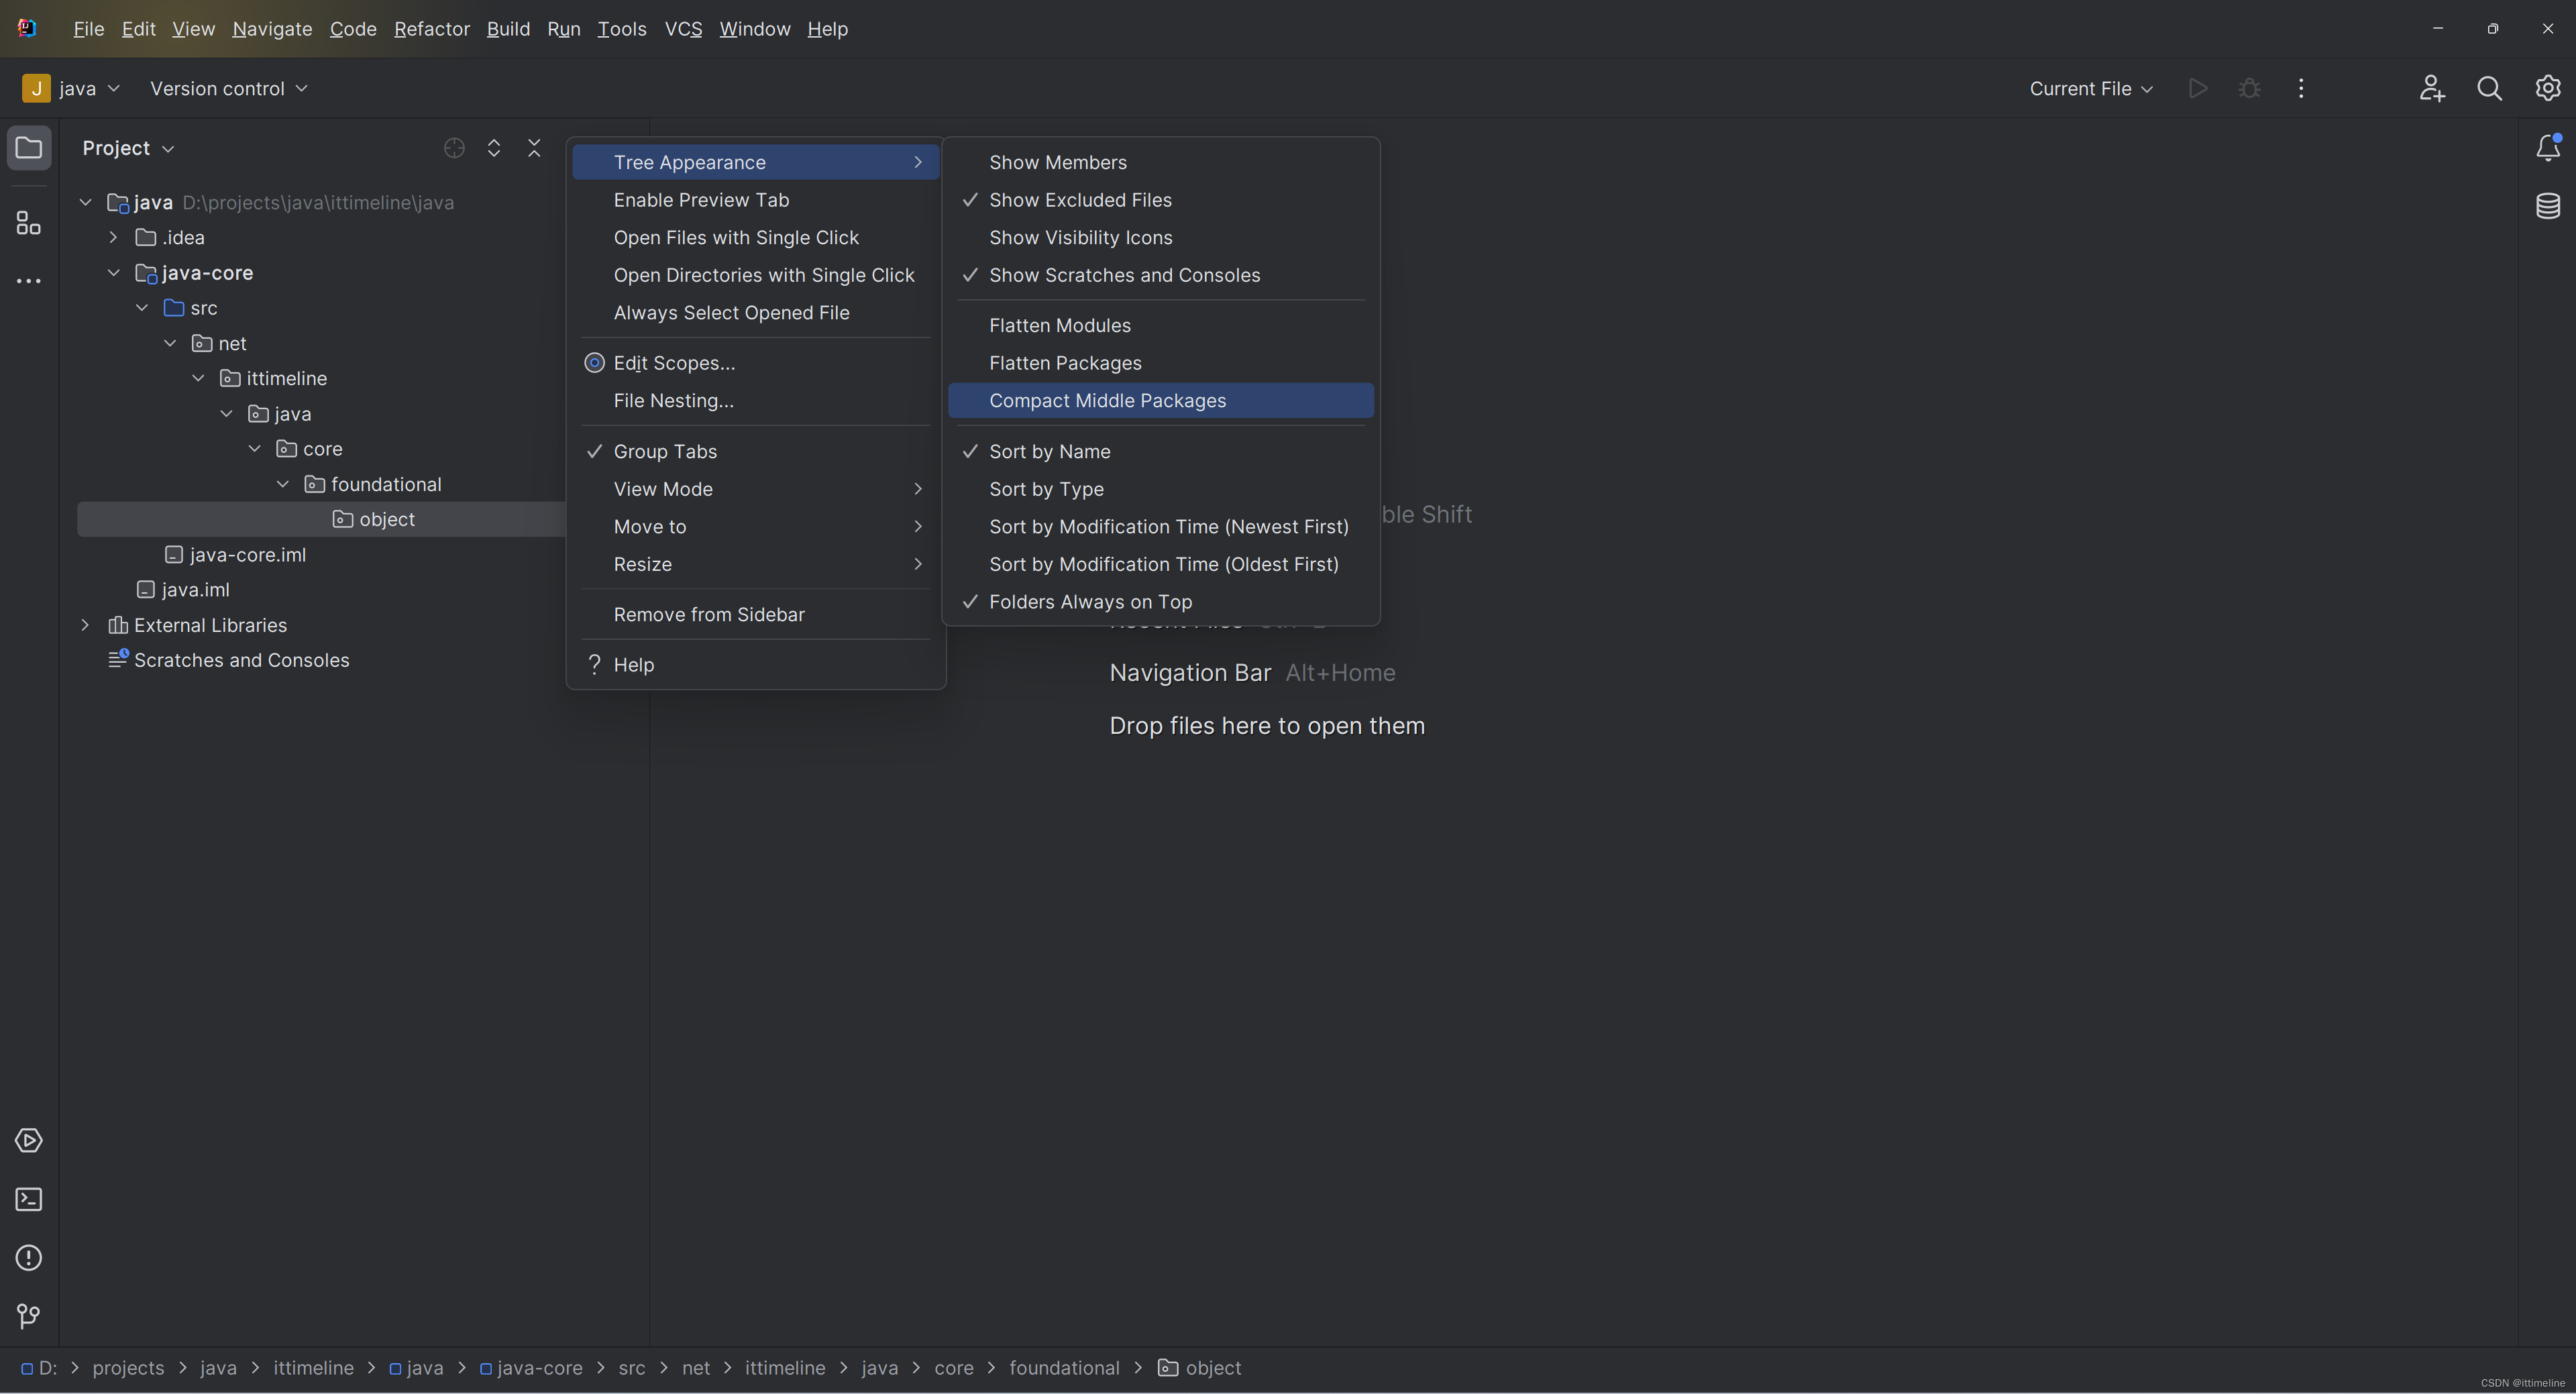The image size is (2576, 1394).
Task: Open the Build menu
Action: pyautogui.click(x=508, y=29)
